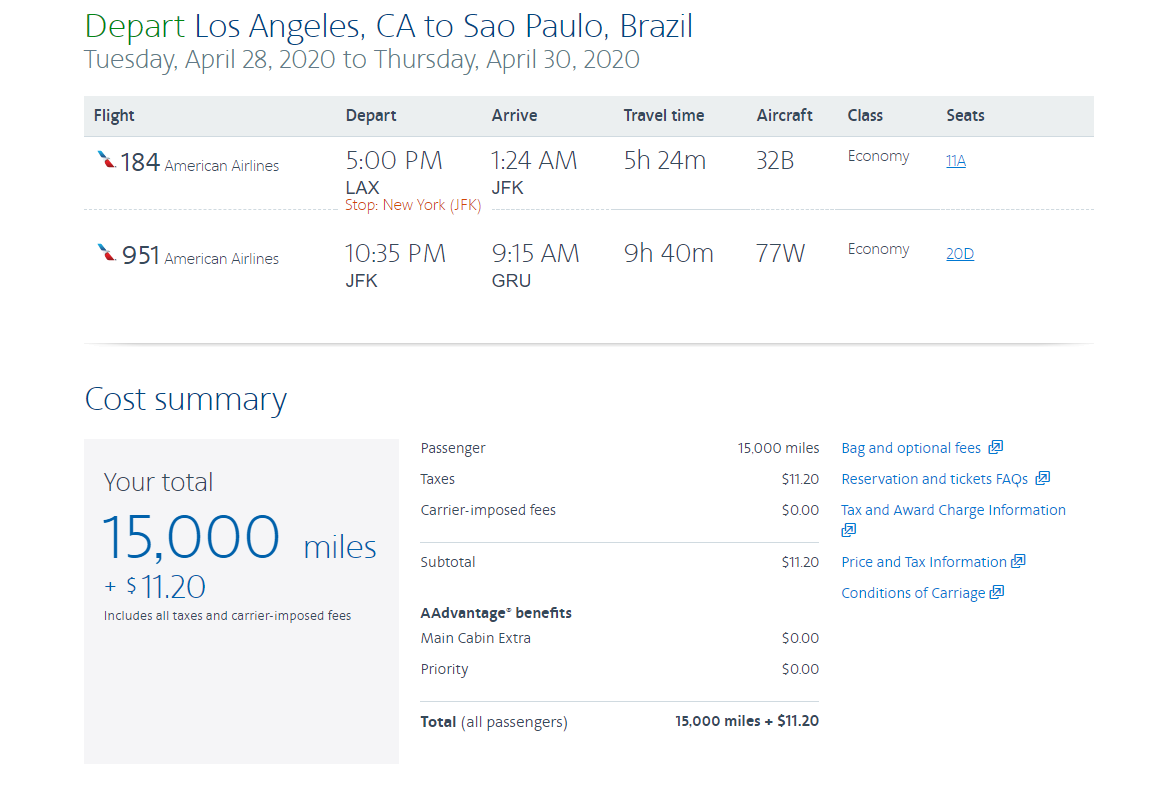
Task: Click flight number 184
Action: point(140,162)
